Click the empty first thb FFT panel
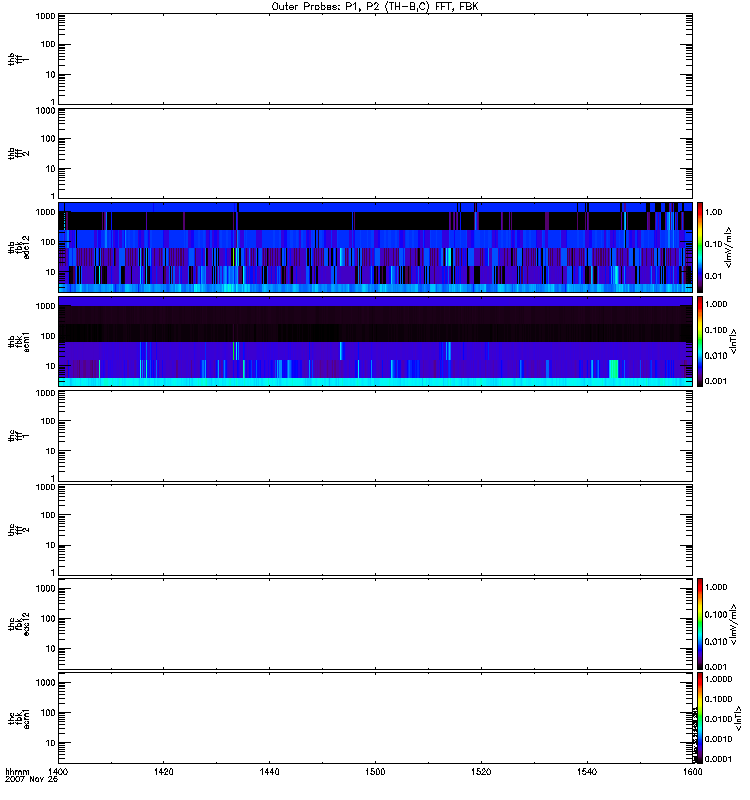This screenshot has width=750, height=800. [x=374, y=58]
